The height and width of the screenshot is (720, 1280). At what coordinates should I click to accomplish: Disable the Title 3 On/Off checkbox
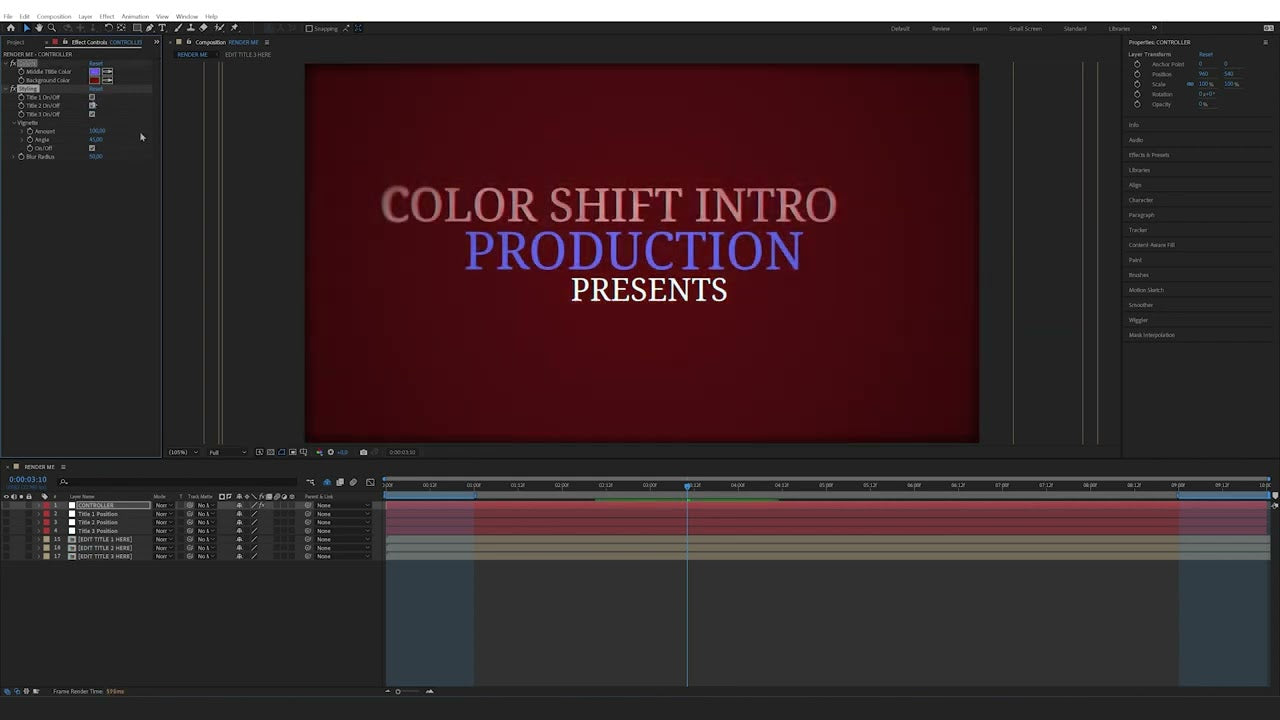coord(92,114)
